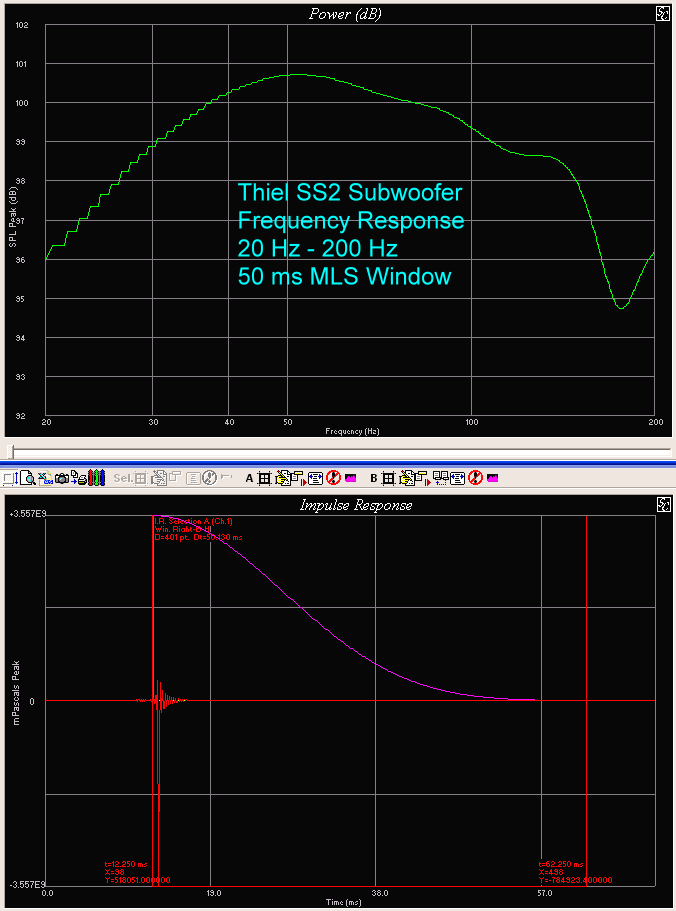Open the multicolored bars icon
676x911 pixels.
click(96, 478)
